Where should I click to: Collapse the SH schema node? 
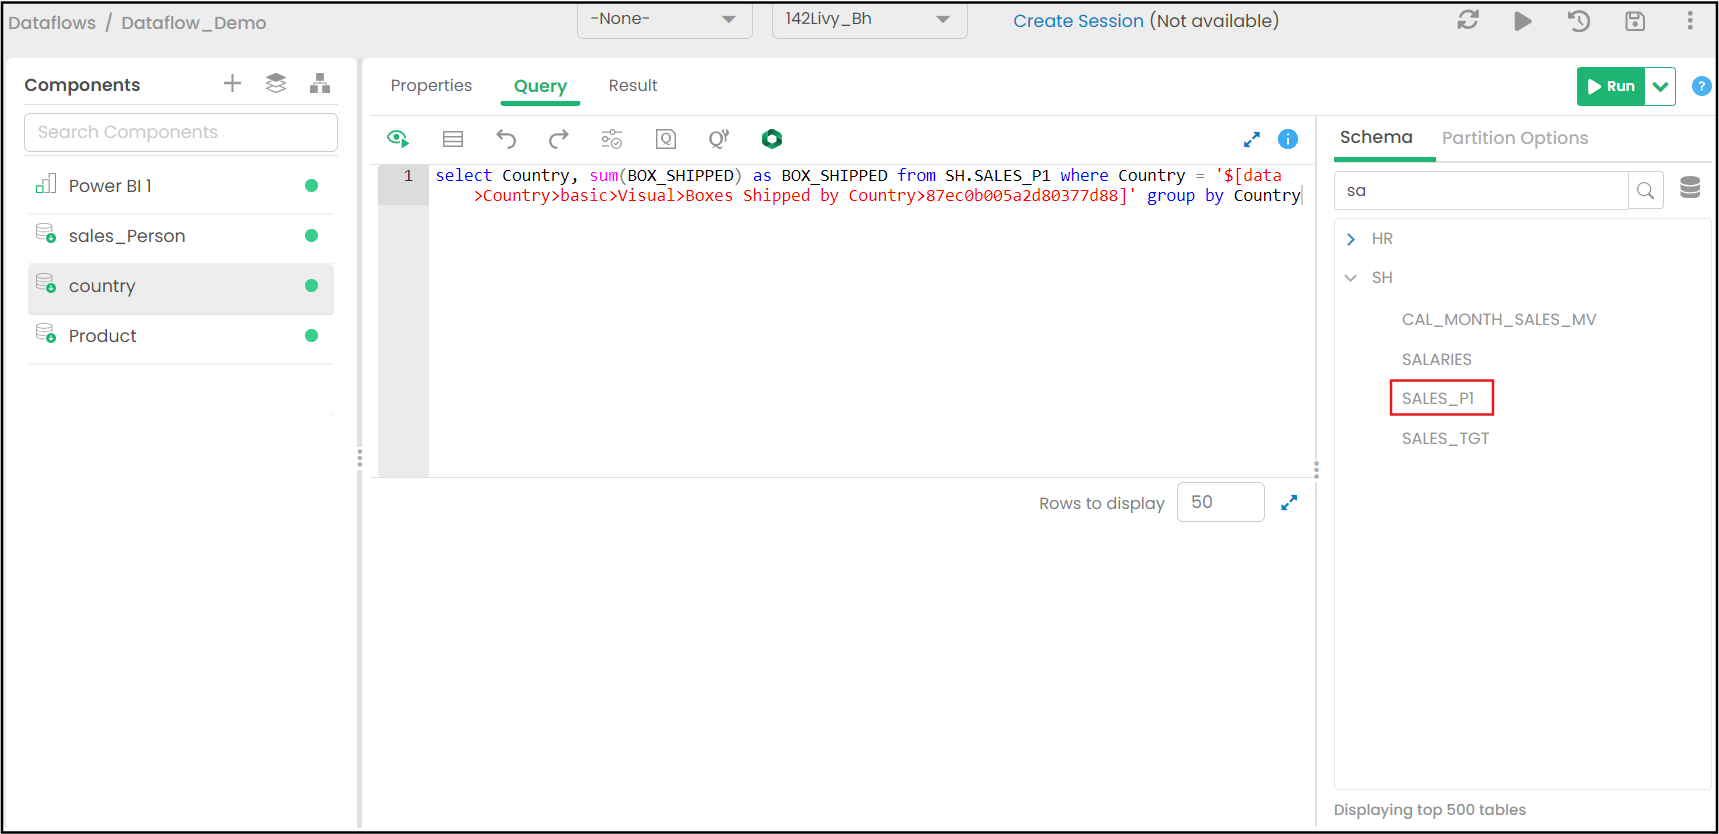tap(1351, 278)
